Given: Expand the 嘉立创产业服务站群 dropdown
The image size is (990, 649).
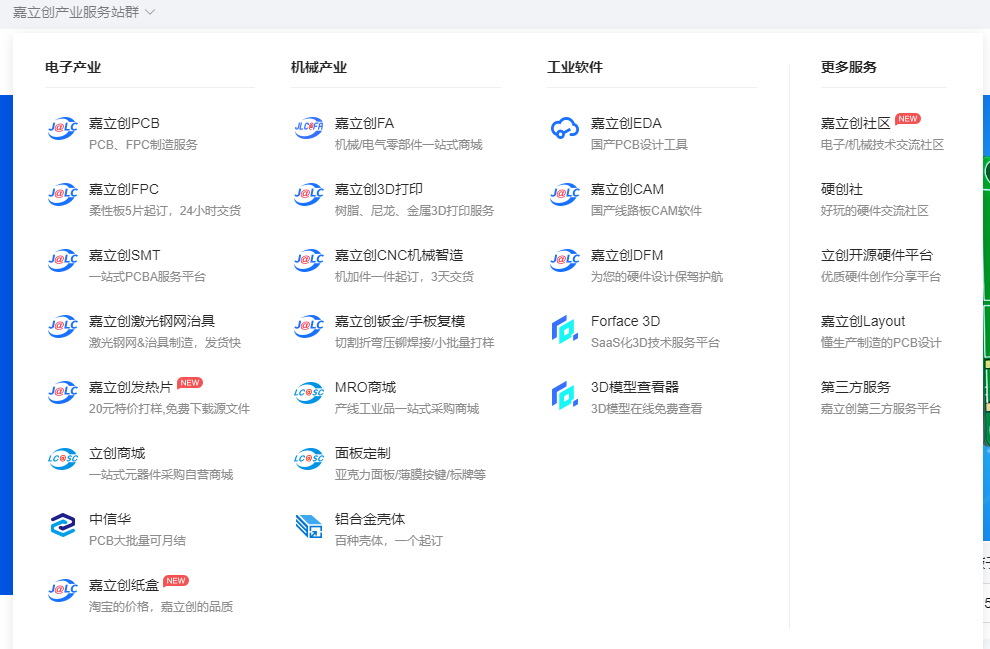Looking at the screenshot, I should [84, 13].
